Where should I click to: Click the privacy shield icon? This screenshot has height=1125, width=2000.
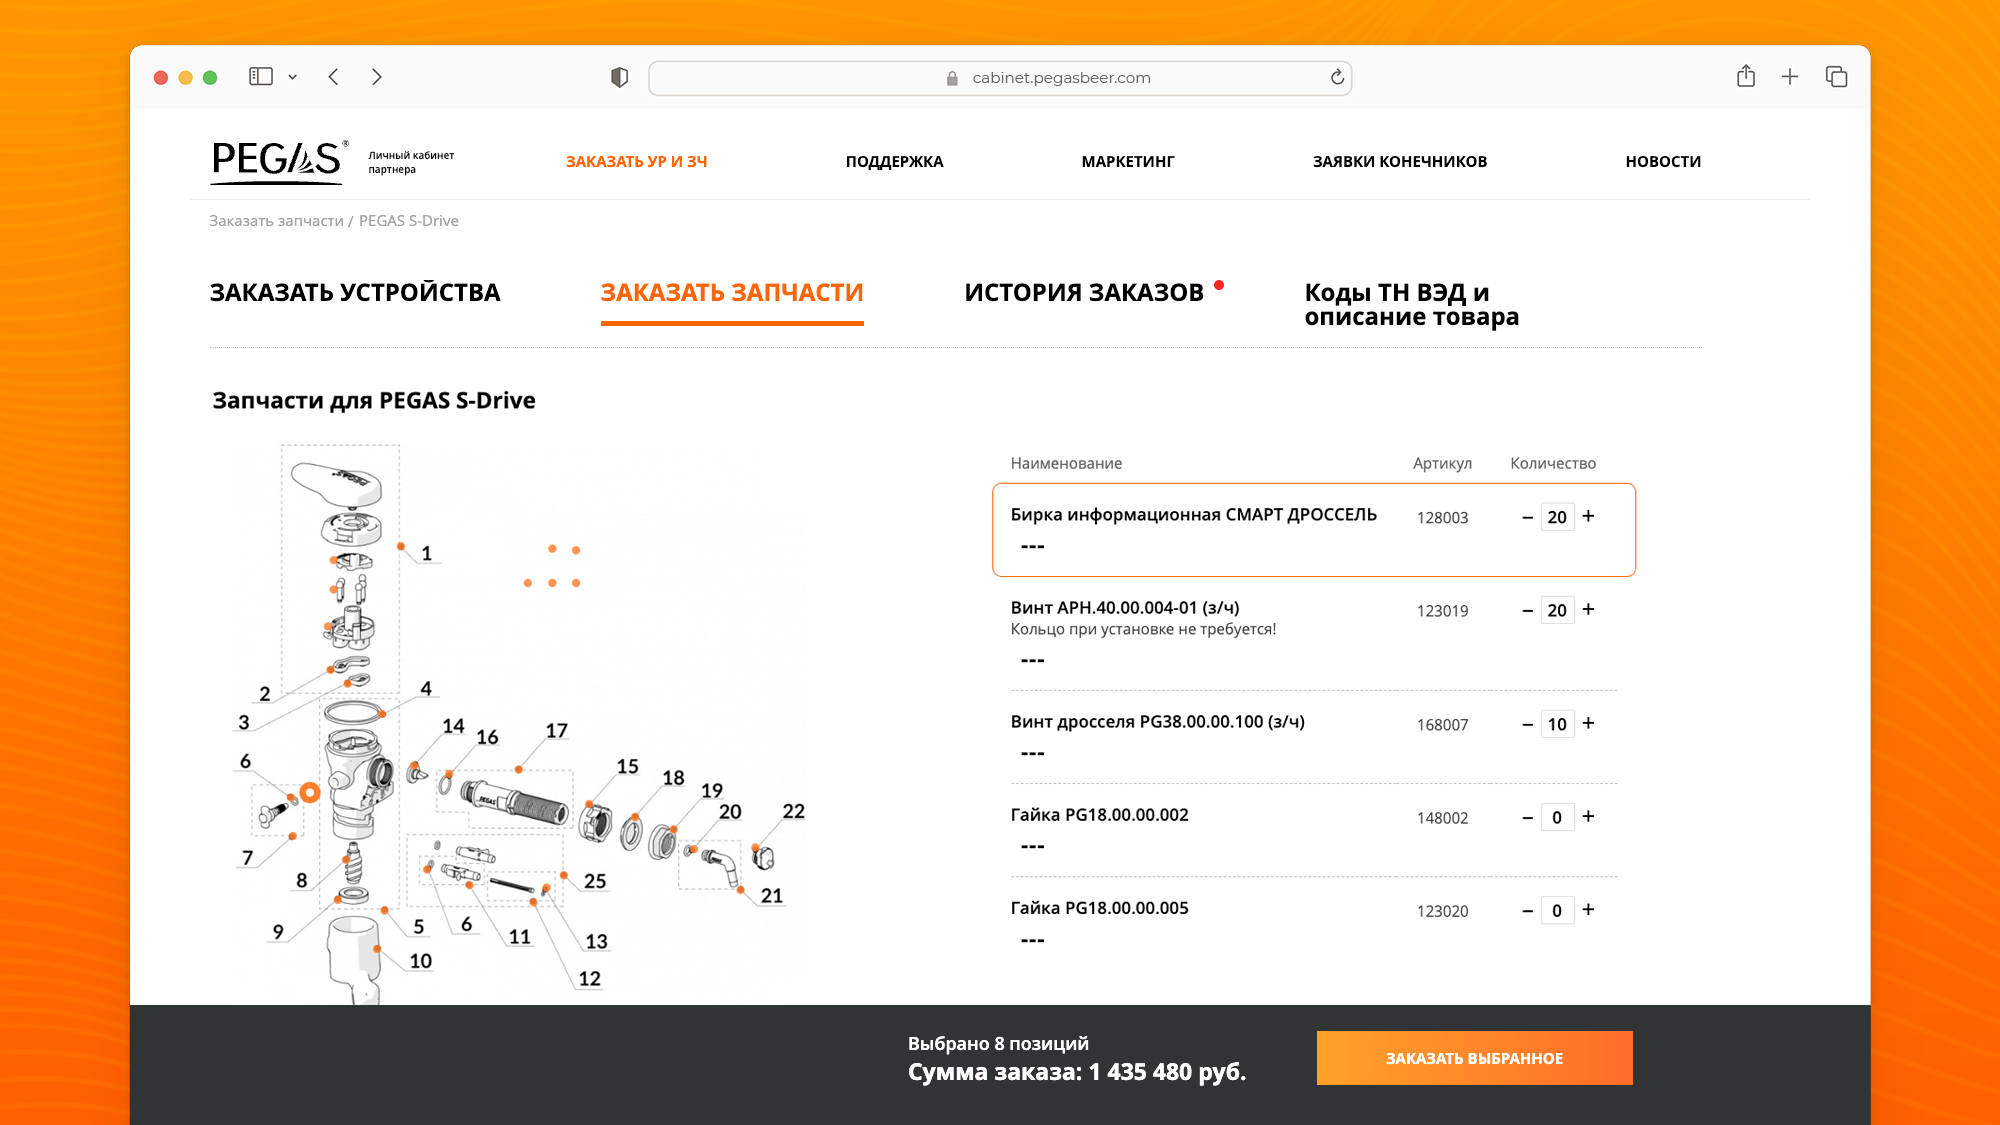click(x=619, y=77)
